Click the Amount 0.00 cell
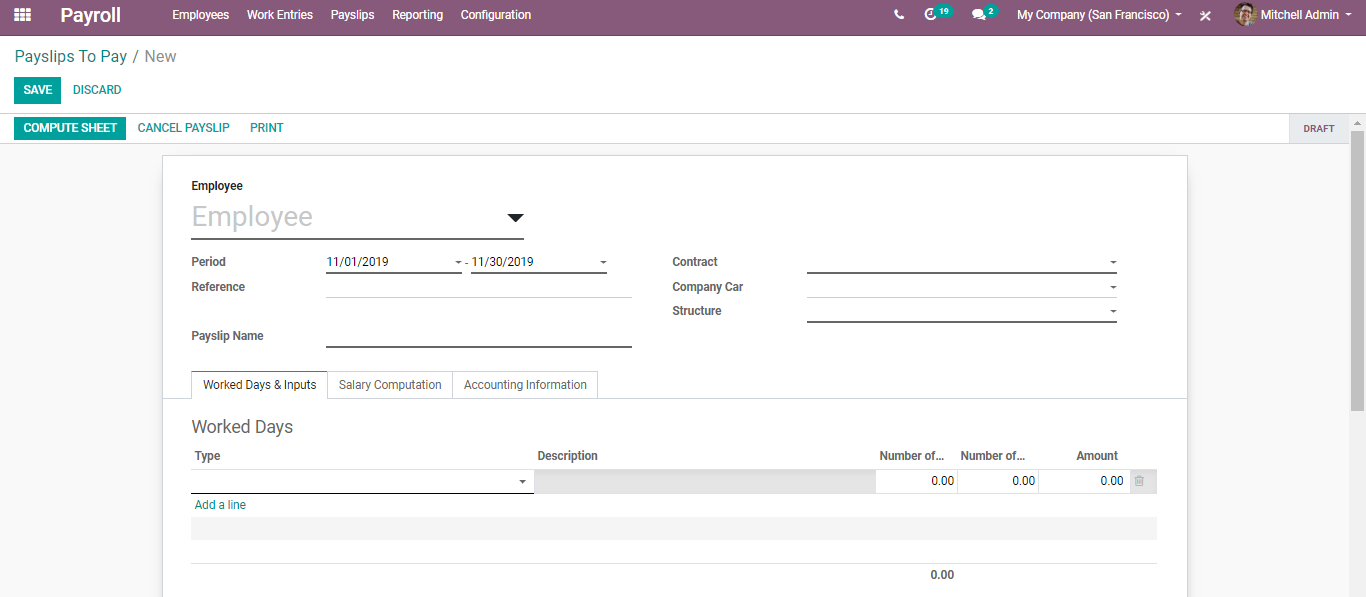This screenshot has height=597, width=1366. (1084, 481)
